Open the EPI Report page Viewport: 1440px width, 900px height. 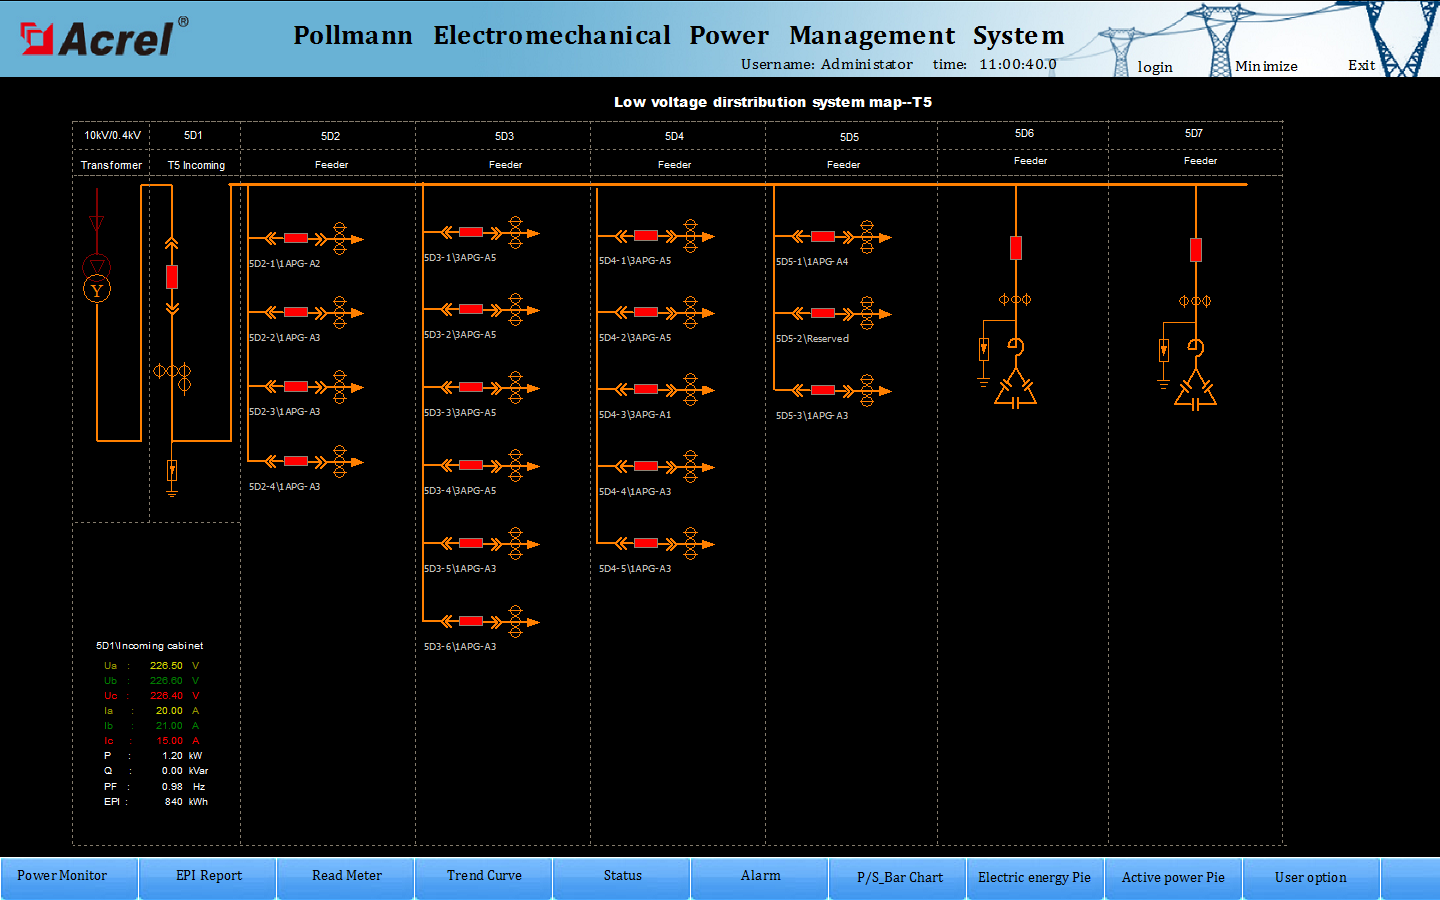point(209,876)
